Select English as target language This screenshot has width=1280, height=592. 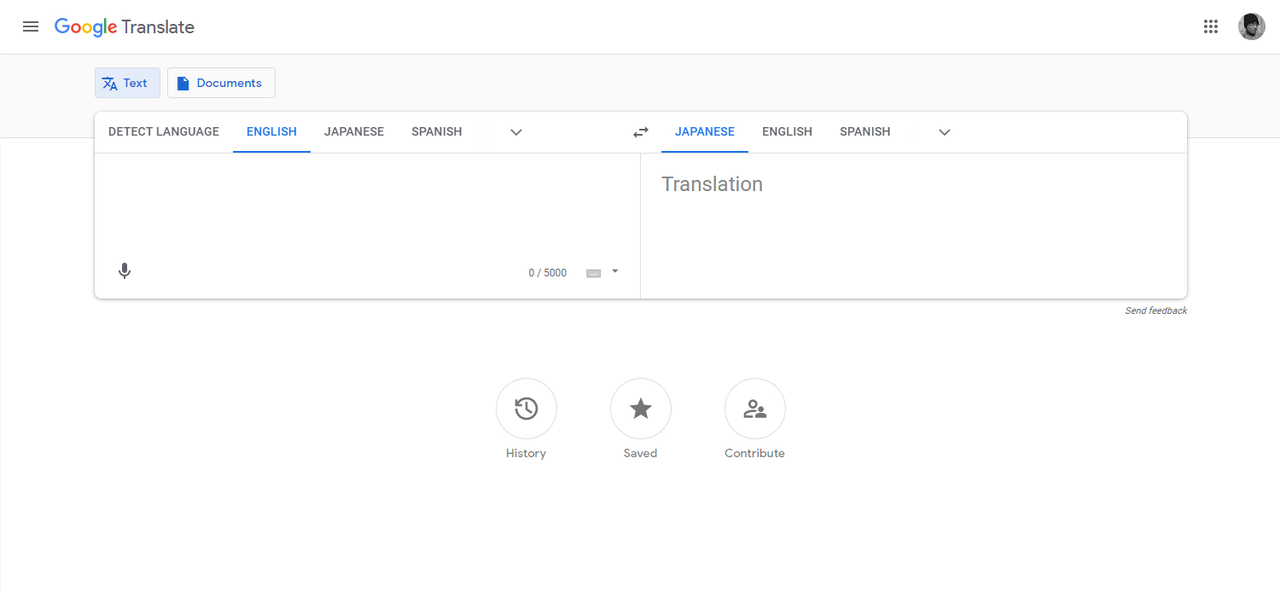787,132
